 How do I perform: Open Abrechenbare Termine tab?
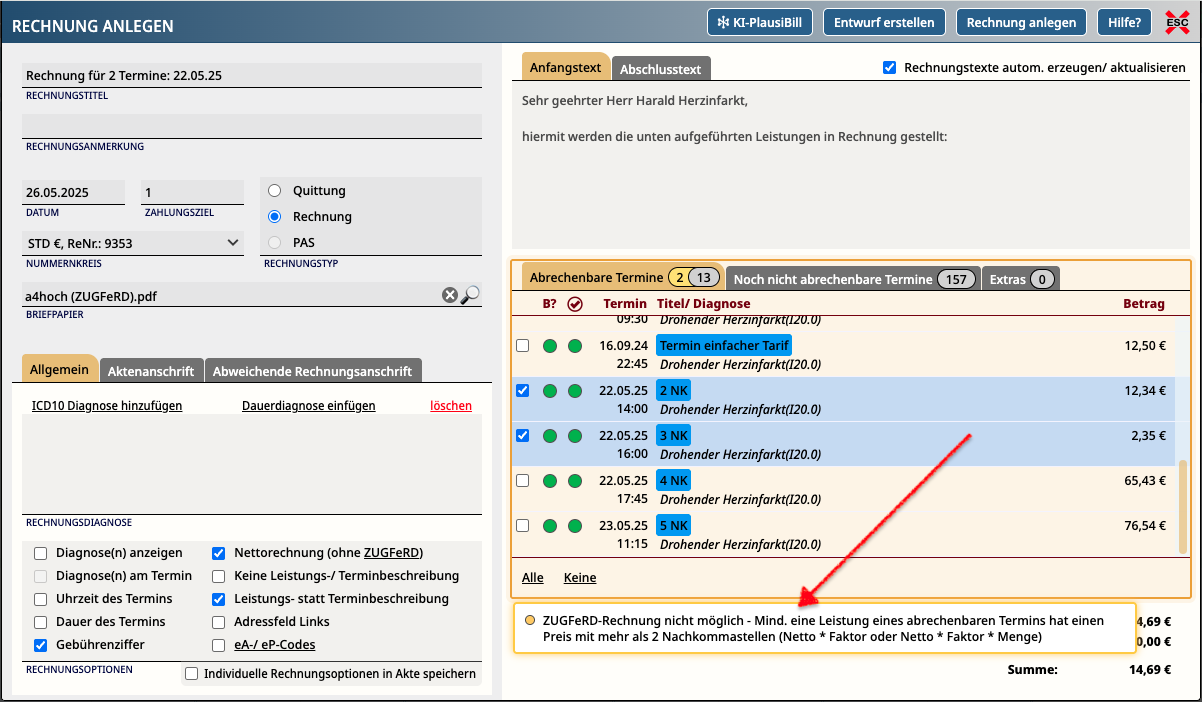tap(622, 277)
